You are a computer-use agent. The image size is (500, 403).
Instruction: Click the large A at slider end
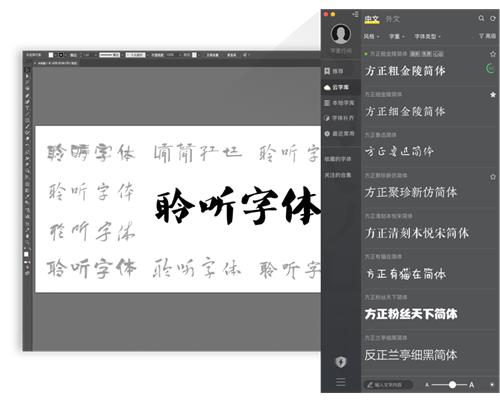click(x=471, y=385)
